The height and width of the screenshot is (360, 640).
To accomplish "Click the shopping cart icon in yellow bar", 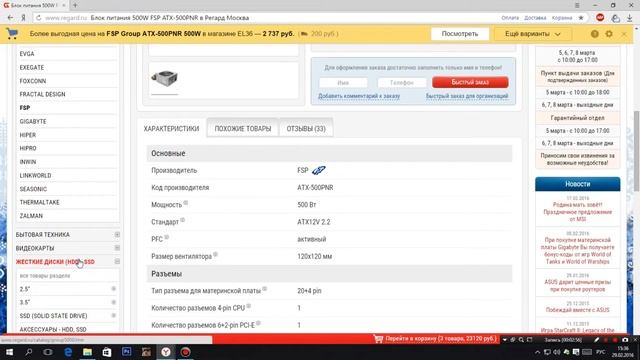I will [x=12, y=34].
